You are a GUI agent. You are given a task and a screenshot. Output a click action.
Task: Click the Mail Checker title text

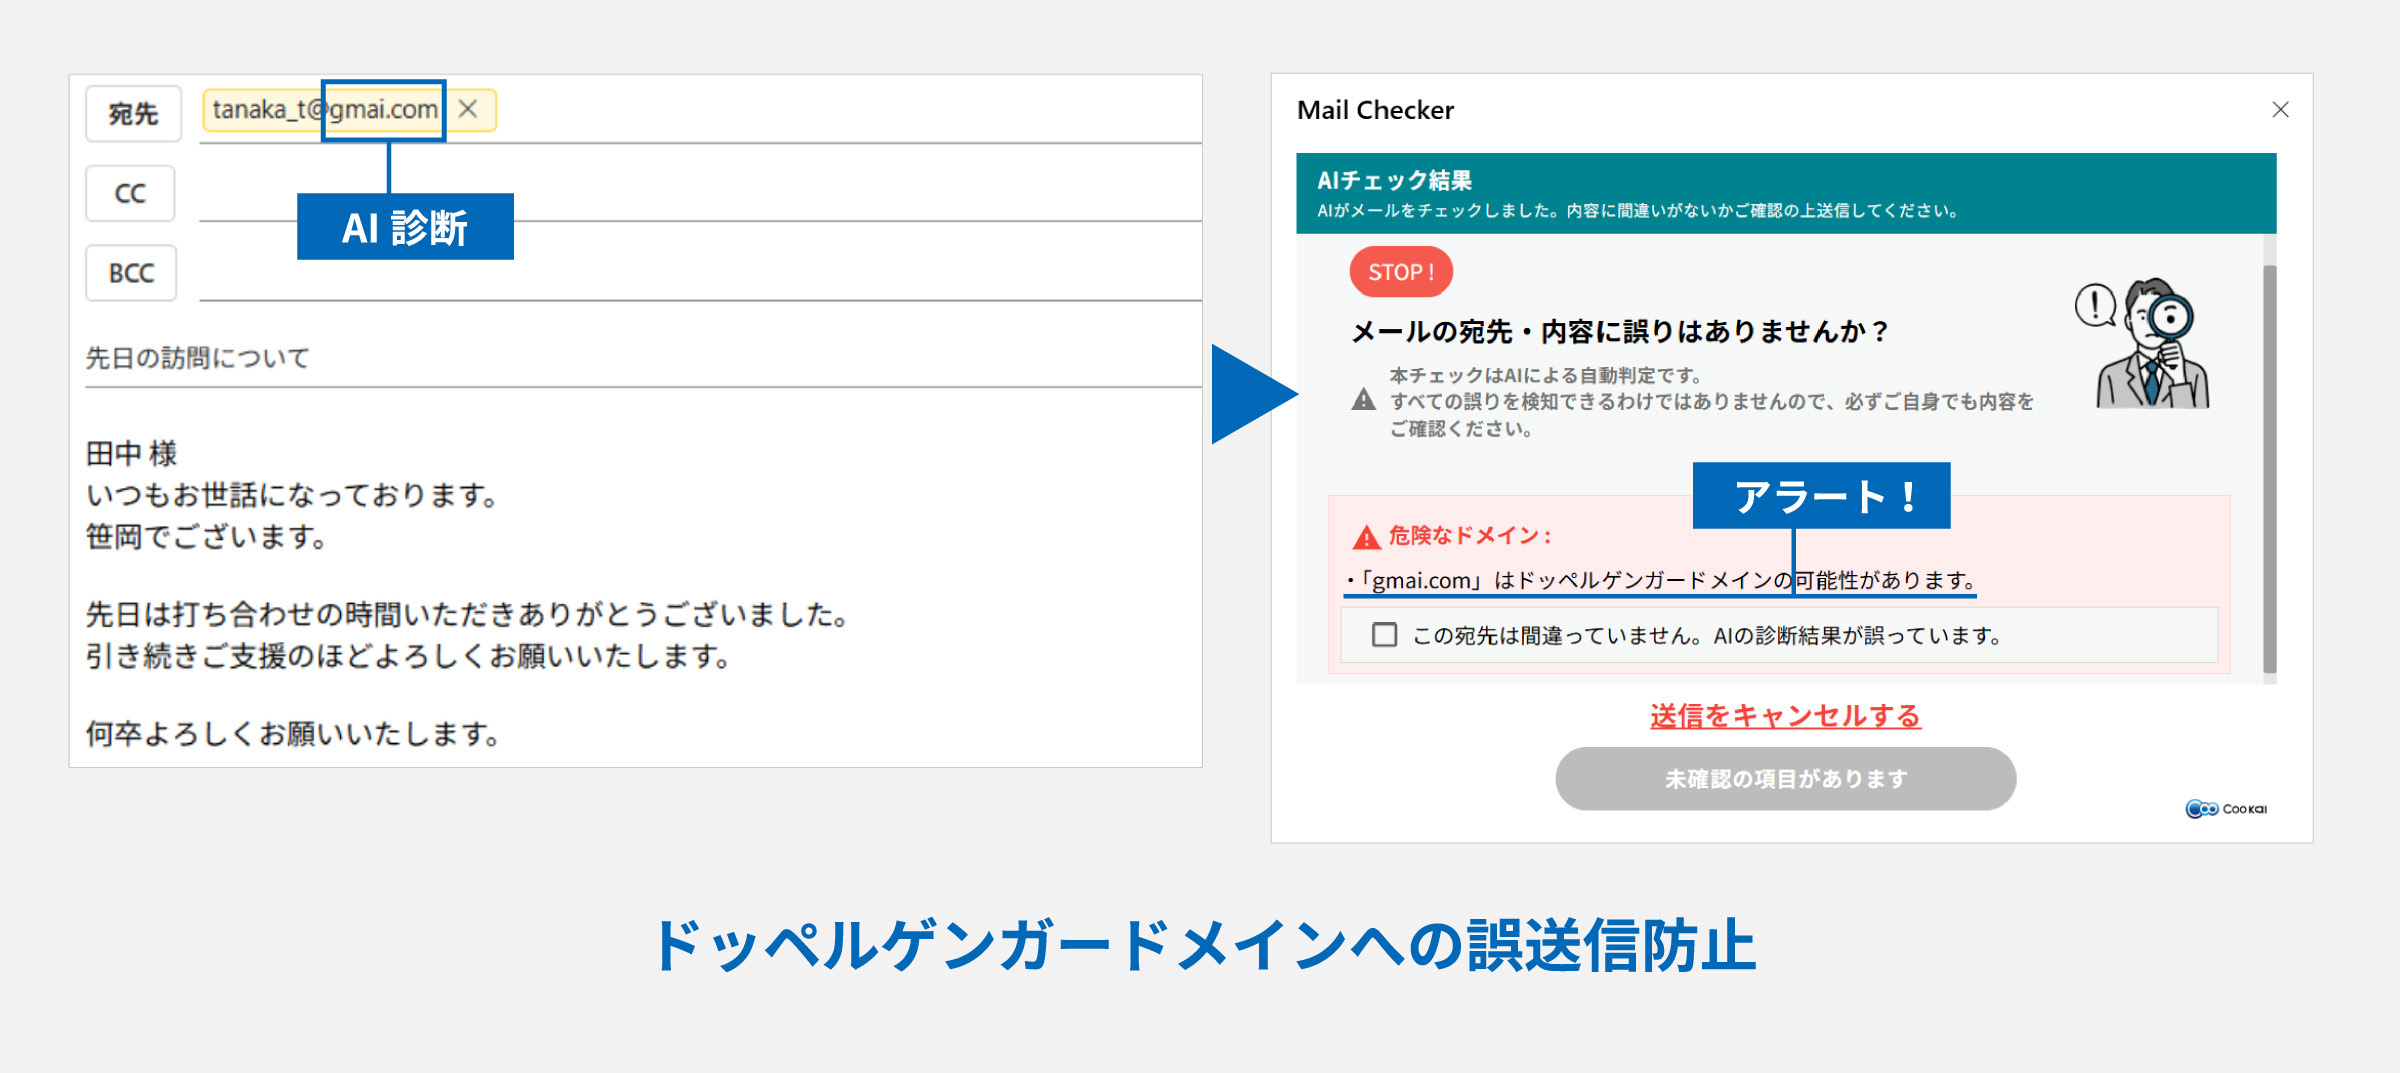[x=1375, y=110]
